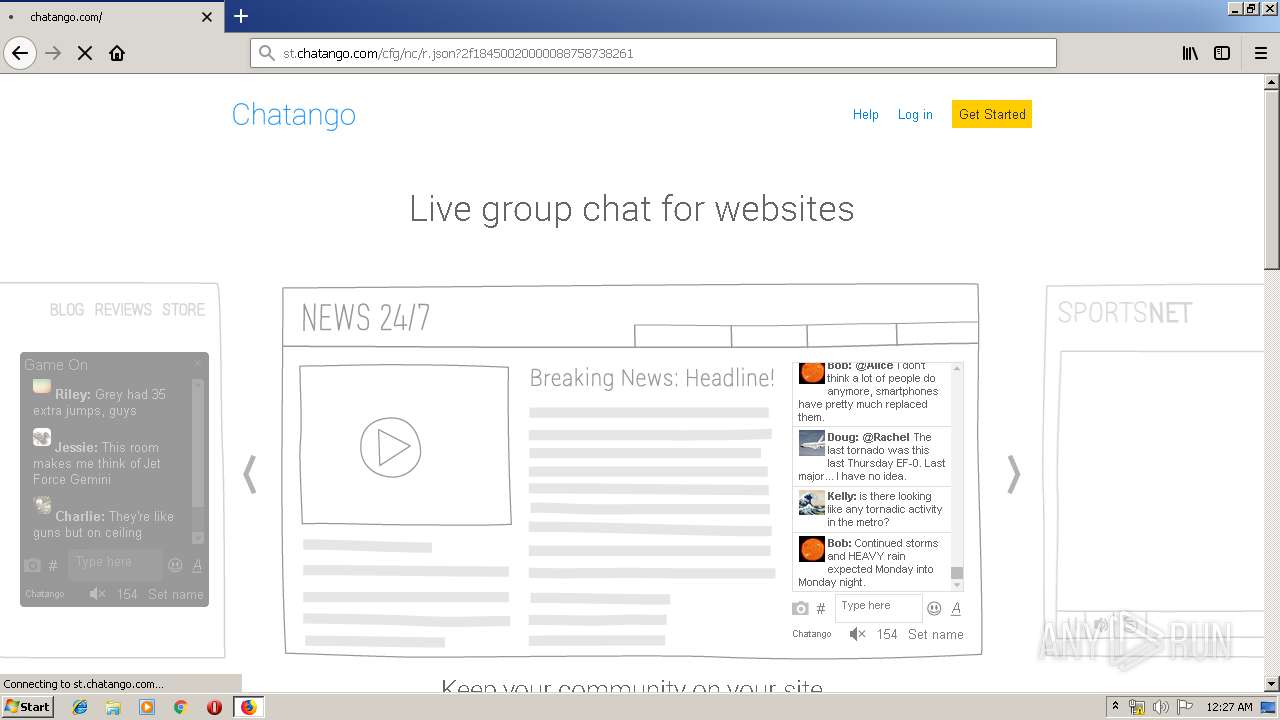The width and height of the screenshot is (1280, 720).
Task: Close the Game On chat box
Action: [x=197, y=363]
